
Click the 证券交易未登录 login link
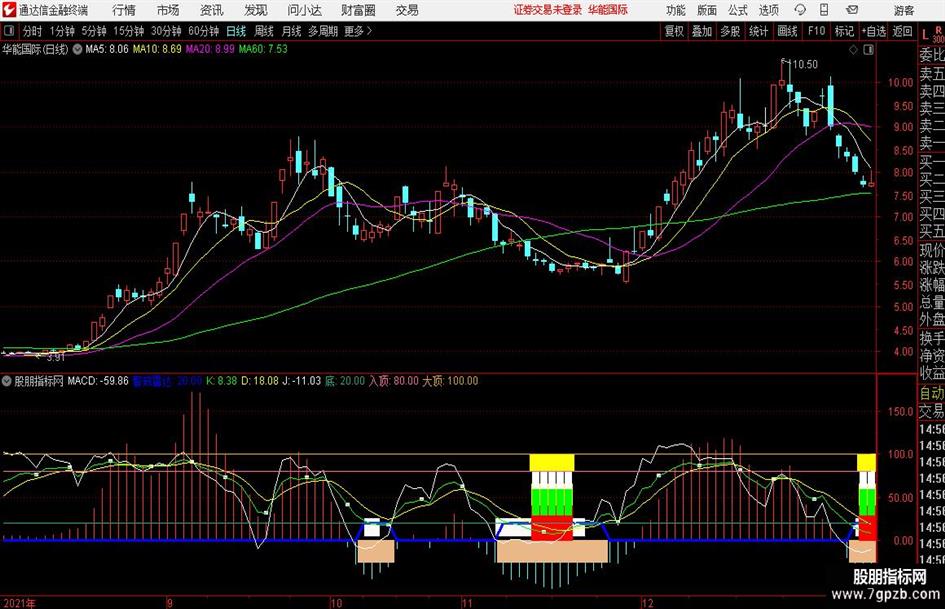[548, 10]
